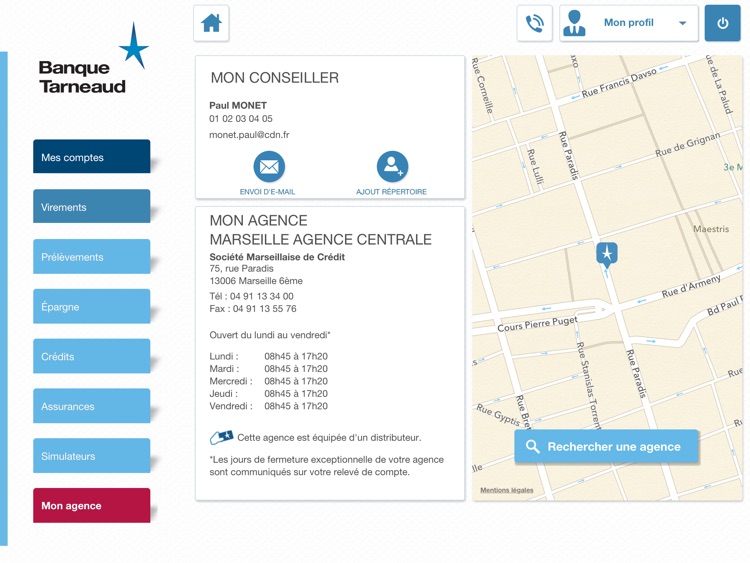Click agency phone 04 91 13 34 00

(262, 296)
